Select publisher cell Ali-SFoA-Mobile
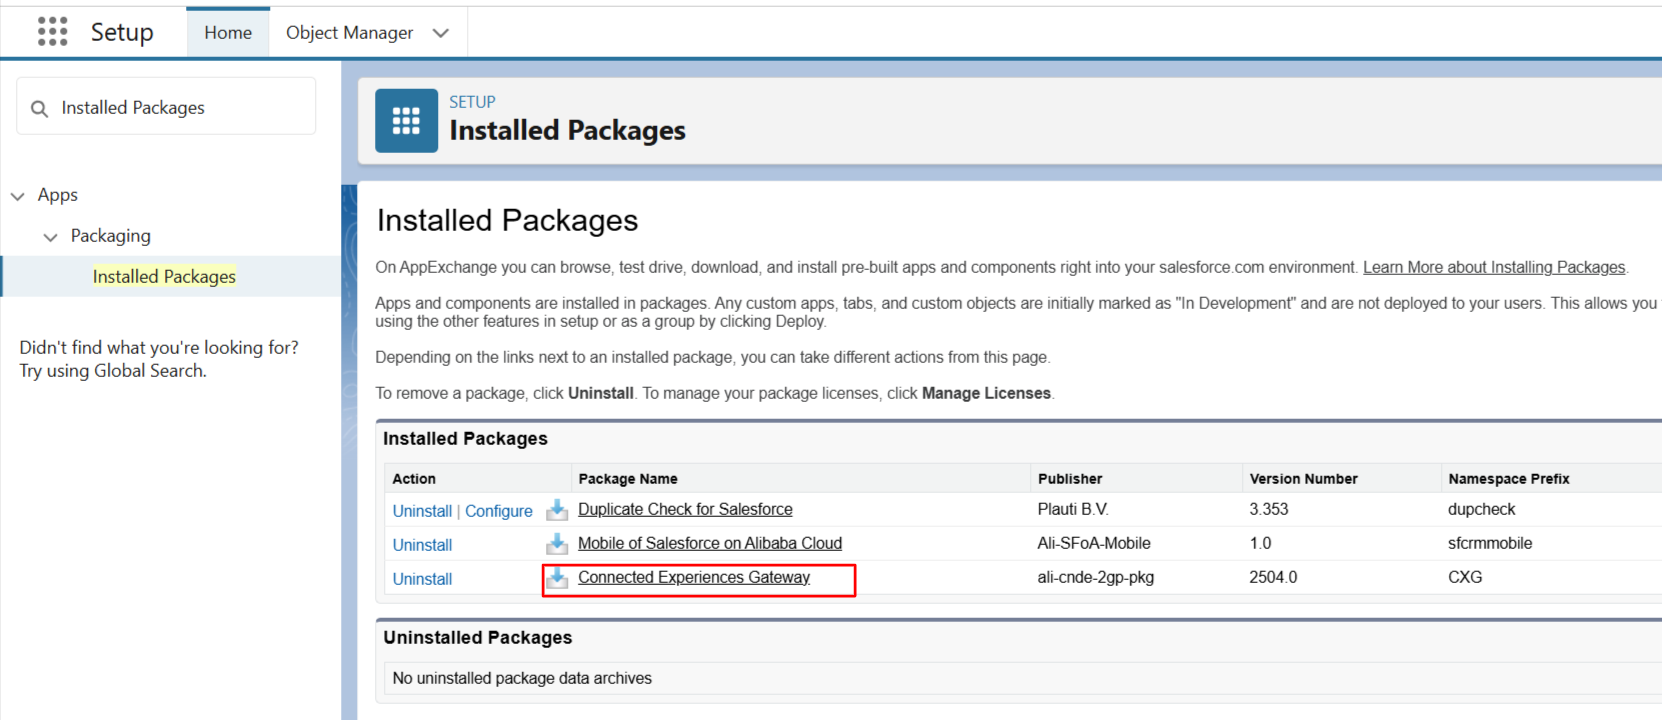The width and height of the screenshot is (1662, 720). click(1094, 543)
